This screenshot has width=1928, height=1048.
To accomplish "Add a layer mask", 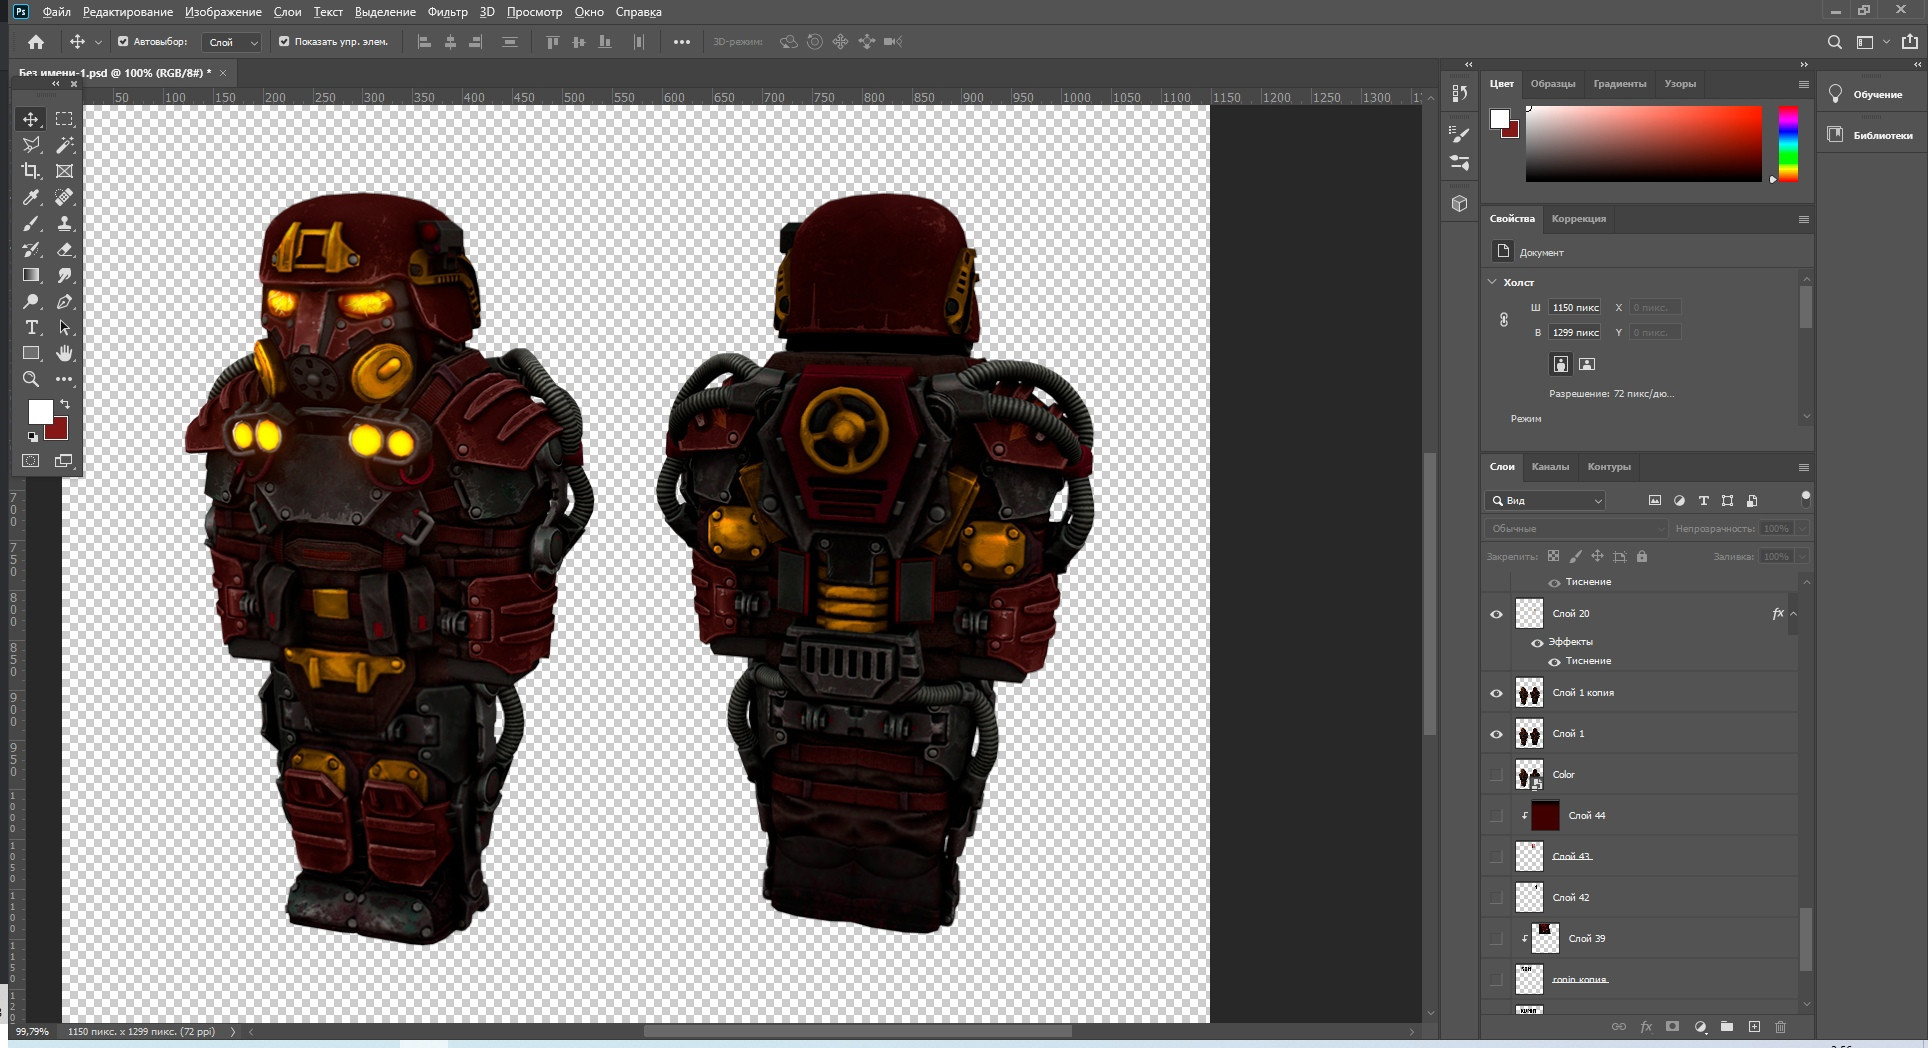I will pyautogui.click(x=1672, y=1027).
